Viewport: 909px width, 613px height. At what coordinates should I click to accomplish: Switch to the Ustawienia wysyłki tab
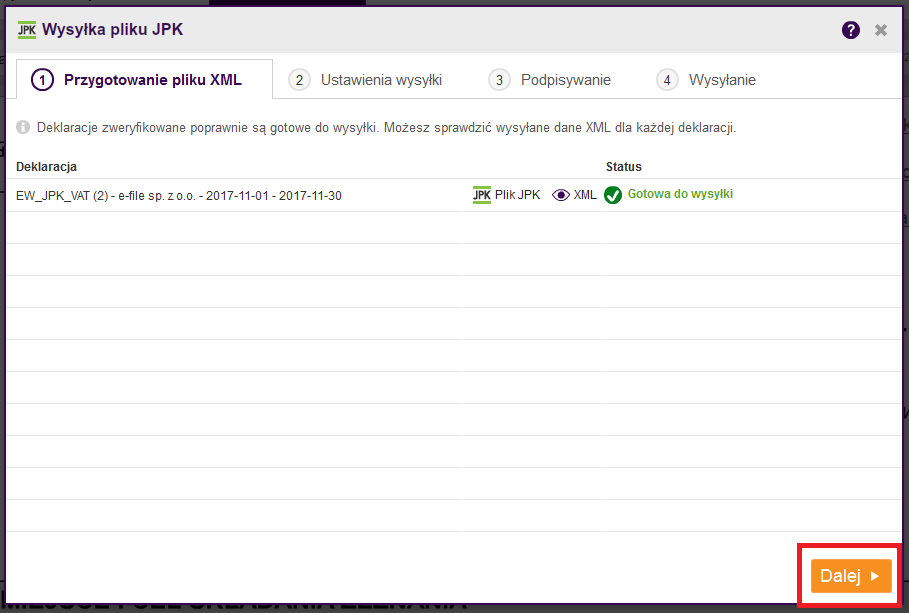tap(366, 80)
